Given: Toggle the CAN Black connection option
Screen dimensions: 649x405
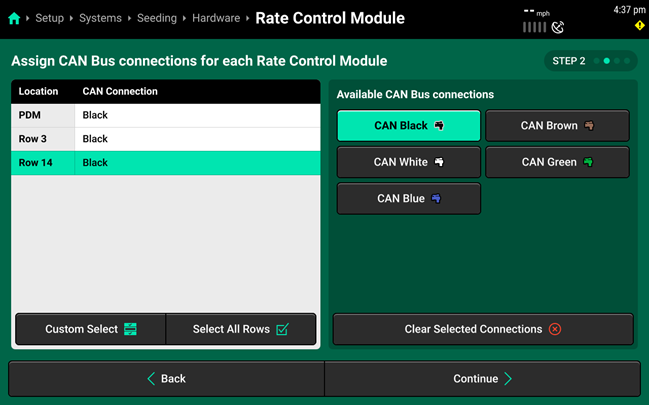Looking at the screenshot, I should click(x=409, y=125).
